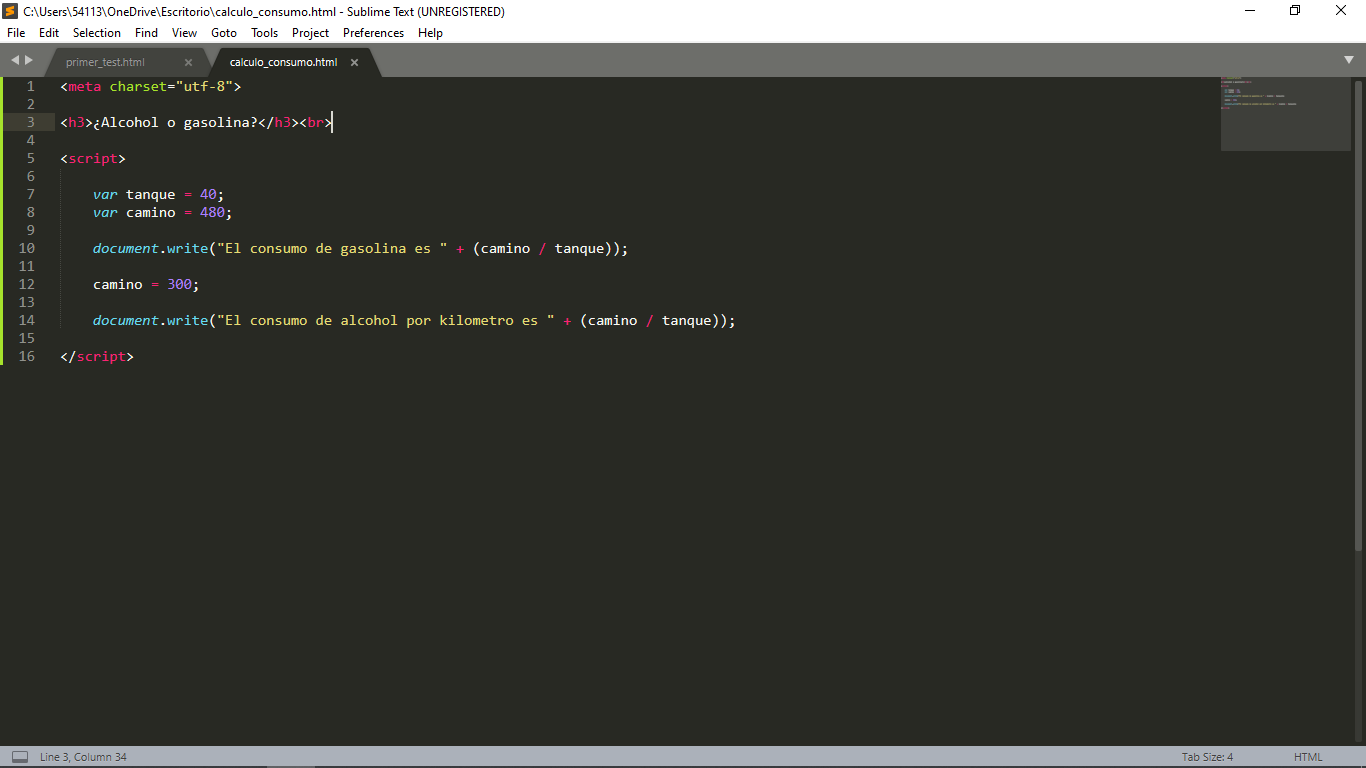Select the calculo_consumo.html tab
Screen dimensions: 1366x768
(x=284, y=62)
